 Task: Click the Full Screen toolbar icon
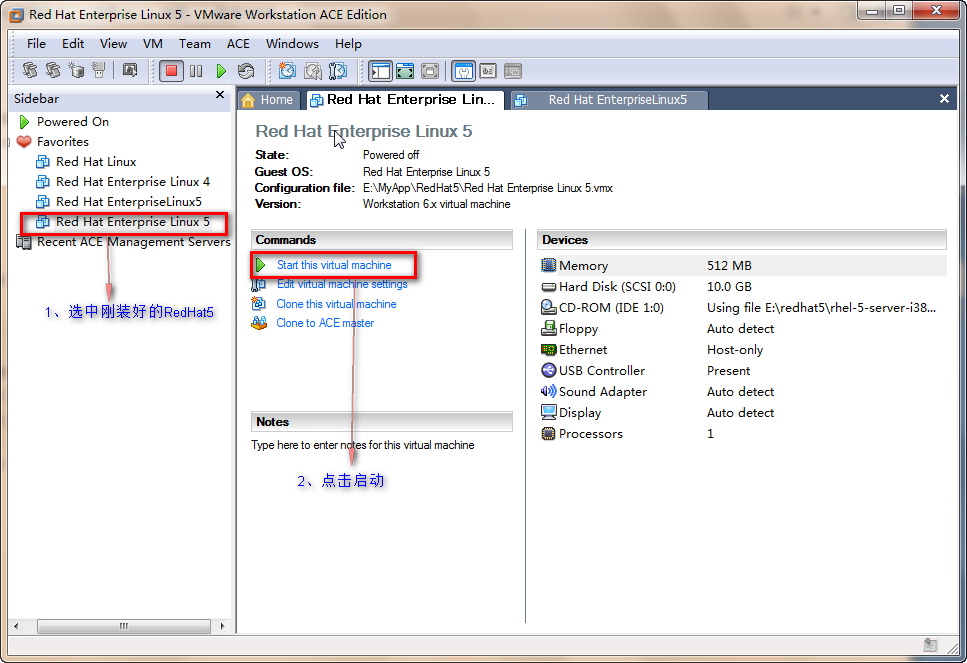430,72
